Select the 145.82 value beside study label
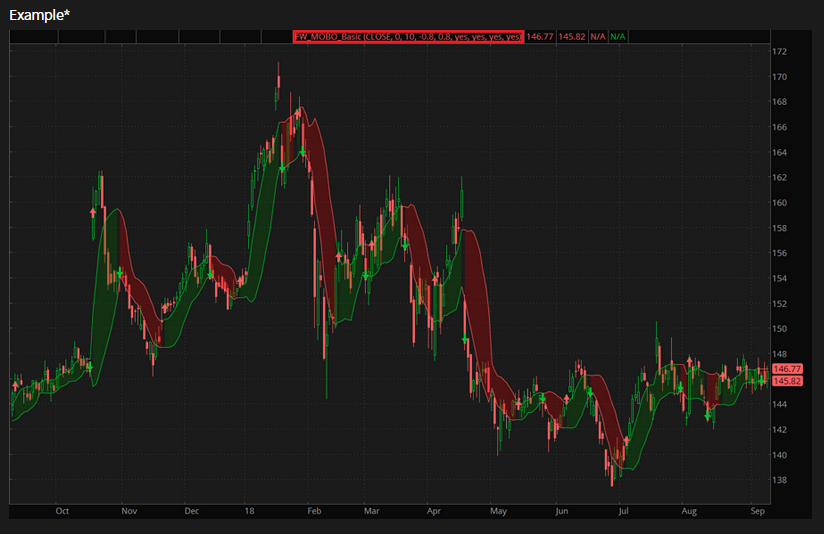Viewport: 824px width, 534px height. pos(572,36)
